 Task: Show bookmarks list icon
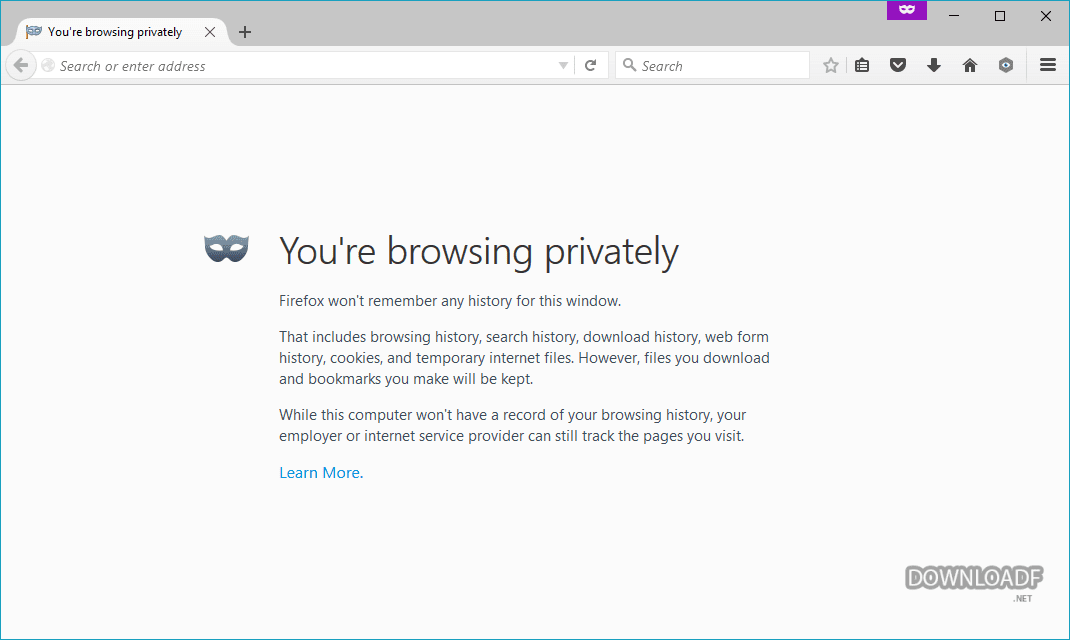point(862,66)
